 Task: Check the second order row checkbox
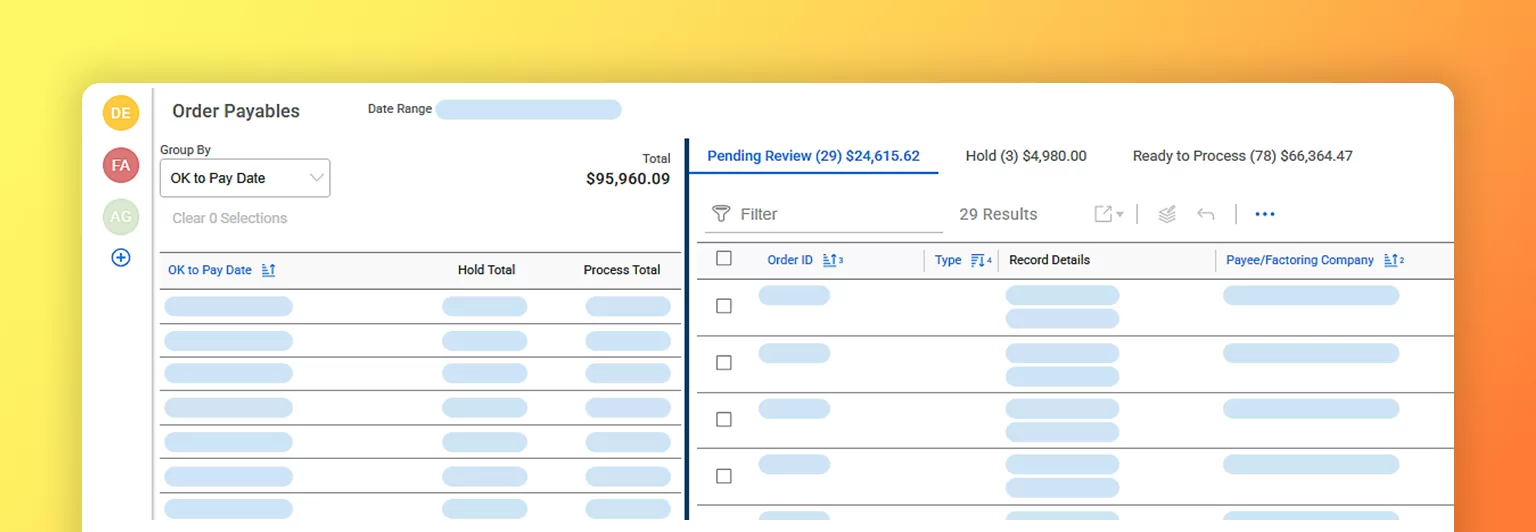pos(724,363)
